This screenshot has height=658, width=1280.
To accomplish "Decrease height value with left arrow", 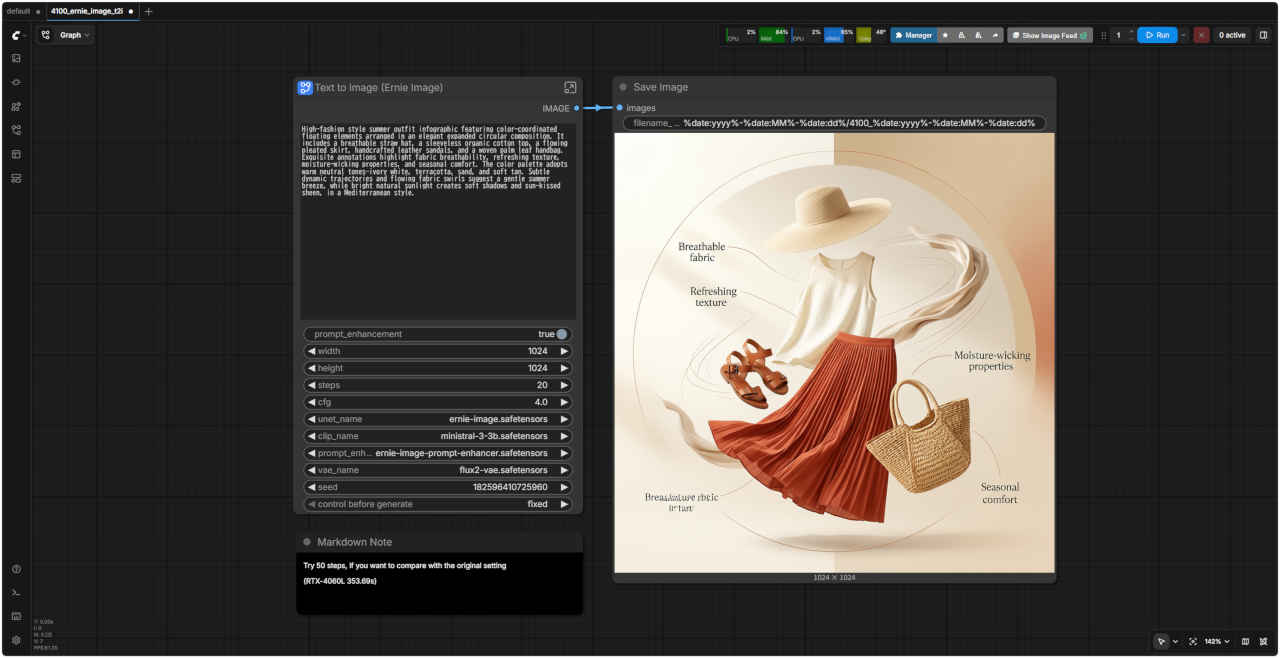I will (x=310, y=368).
